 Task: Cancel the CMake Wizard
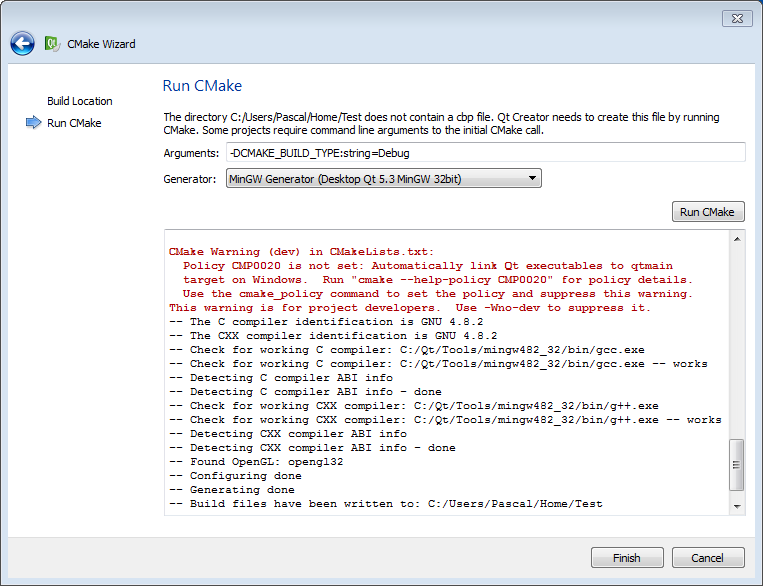708,557
